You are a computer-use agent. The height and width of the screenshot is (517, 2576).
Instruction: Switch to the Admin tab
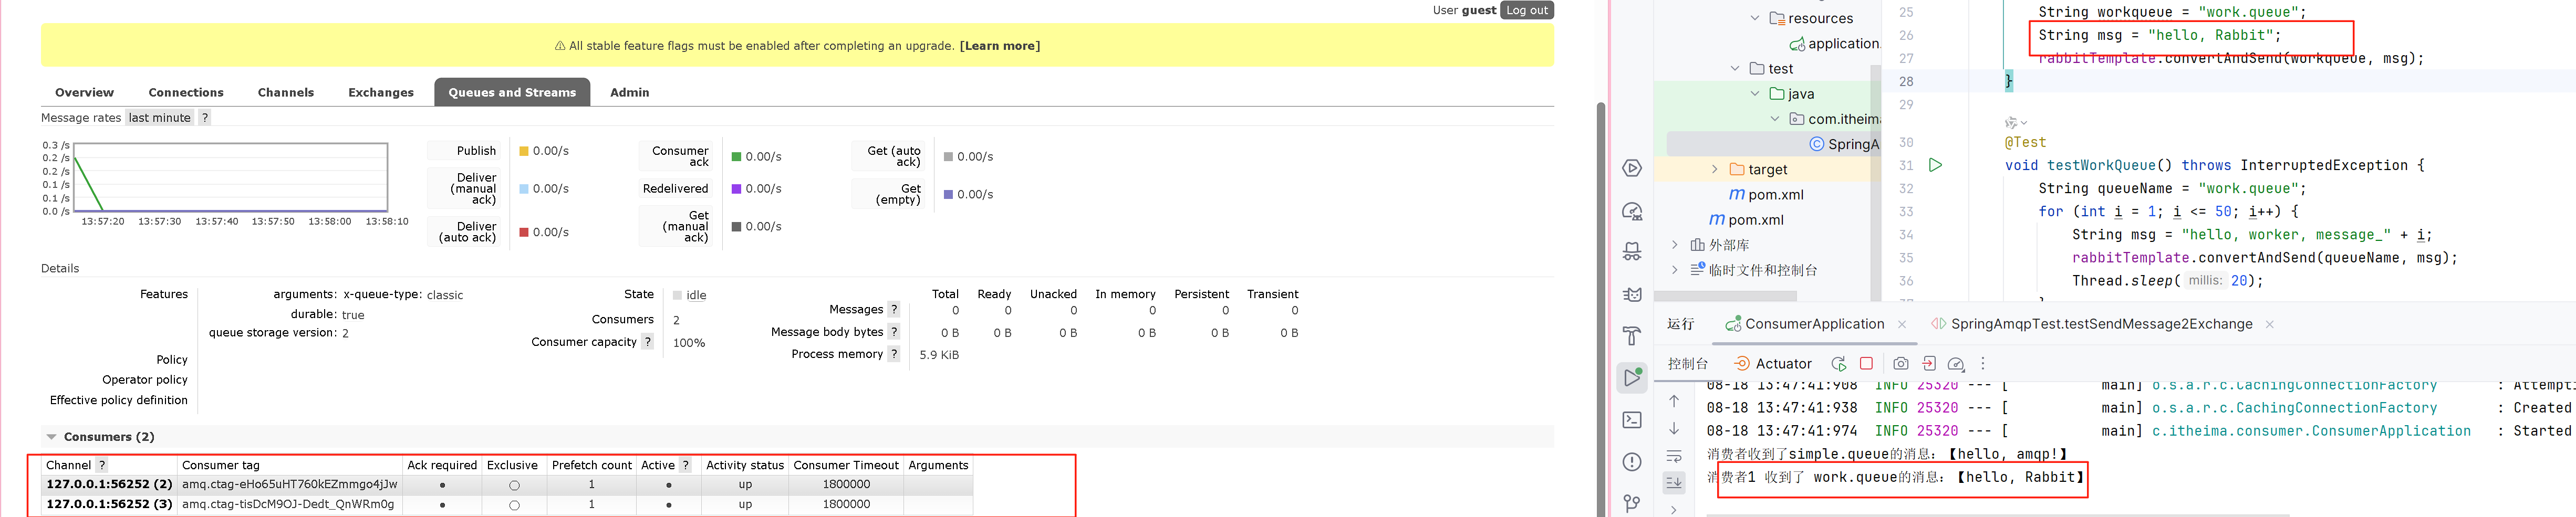coord(630,92)
